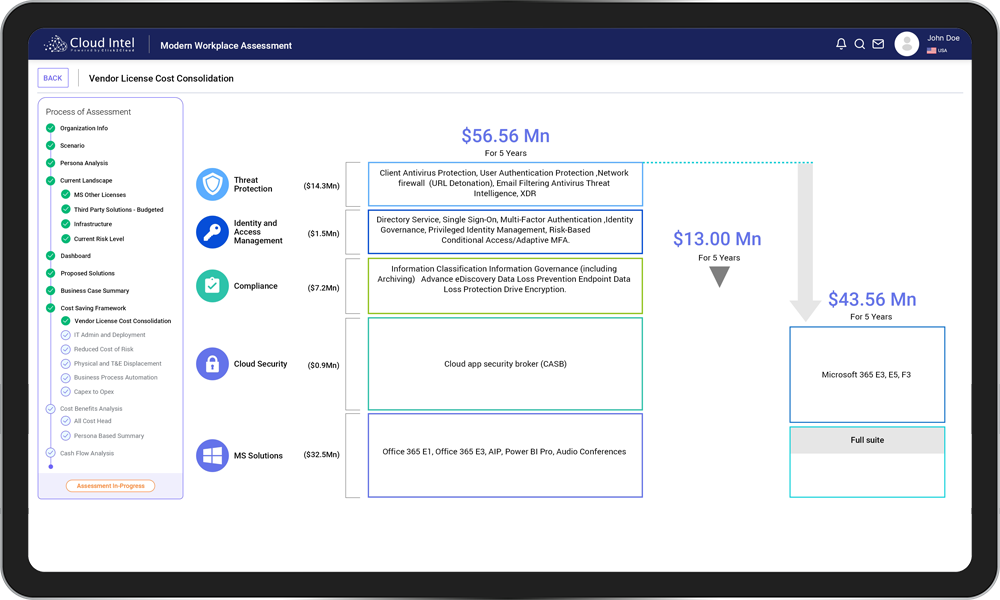Click the Modern Workplace Assessment title
The height and width of the screenshot is (600, 1000).
click(x=226, y=45)
